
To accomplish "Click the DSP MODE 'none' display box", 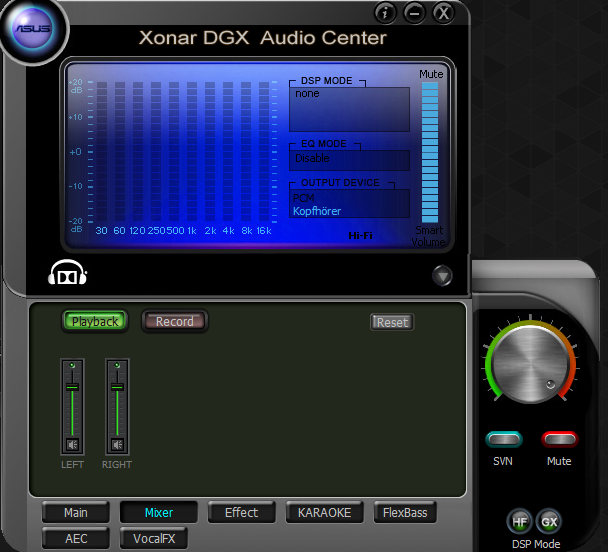I will 349,109.
